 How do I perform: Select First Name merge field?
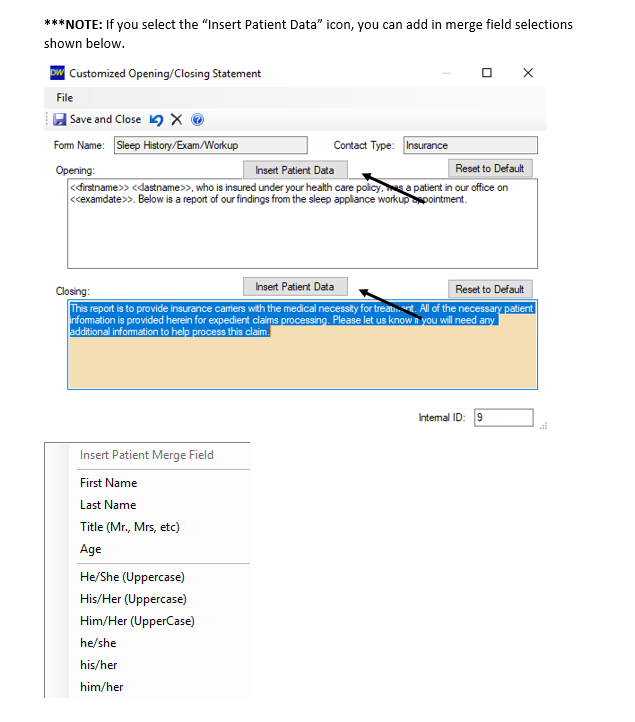pyautogui.click(x=109, y=483)
